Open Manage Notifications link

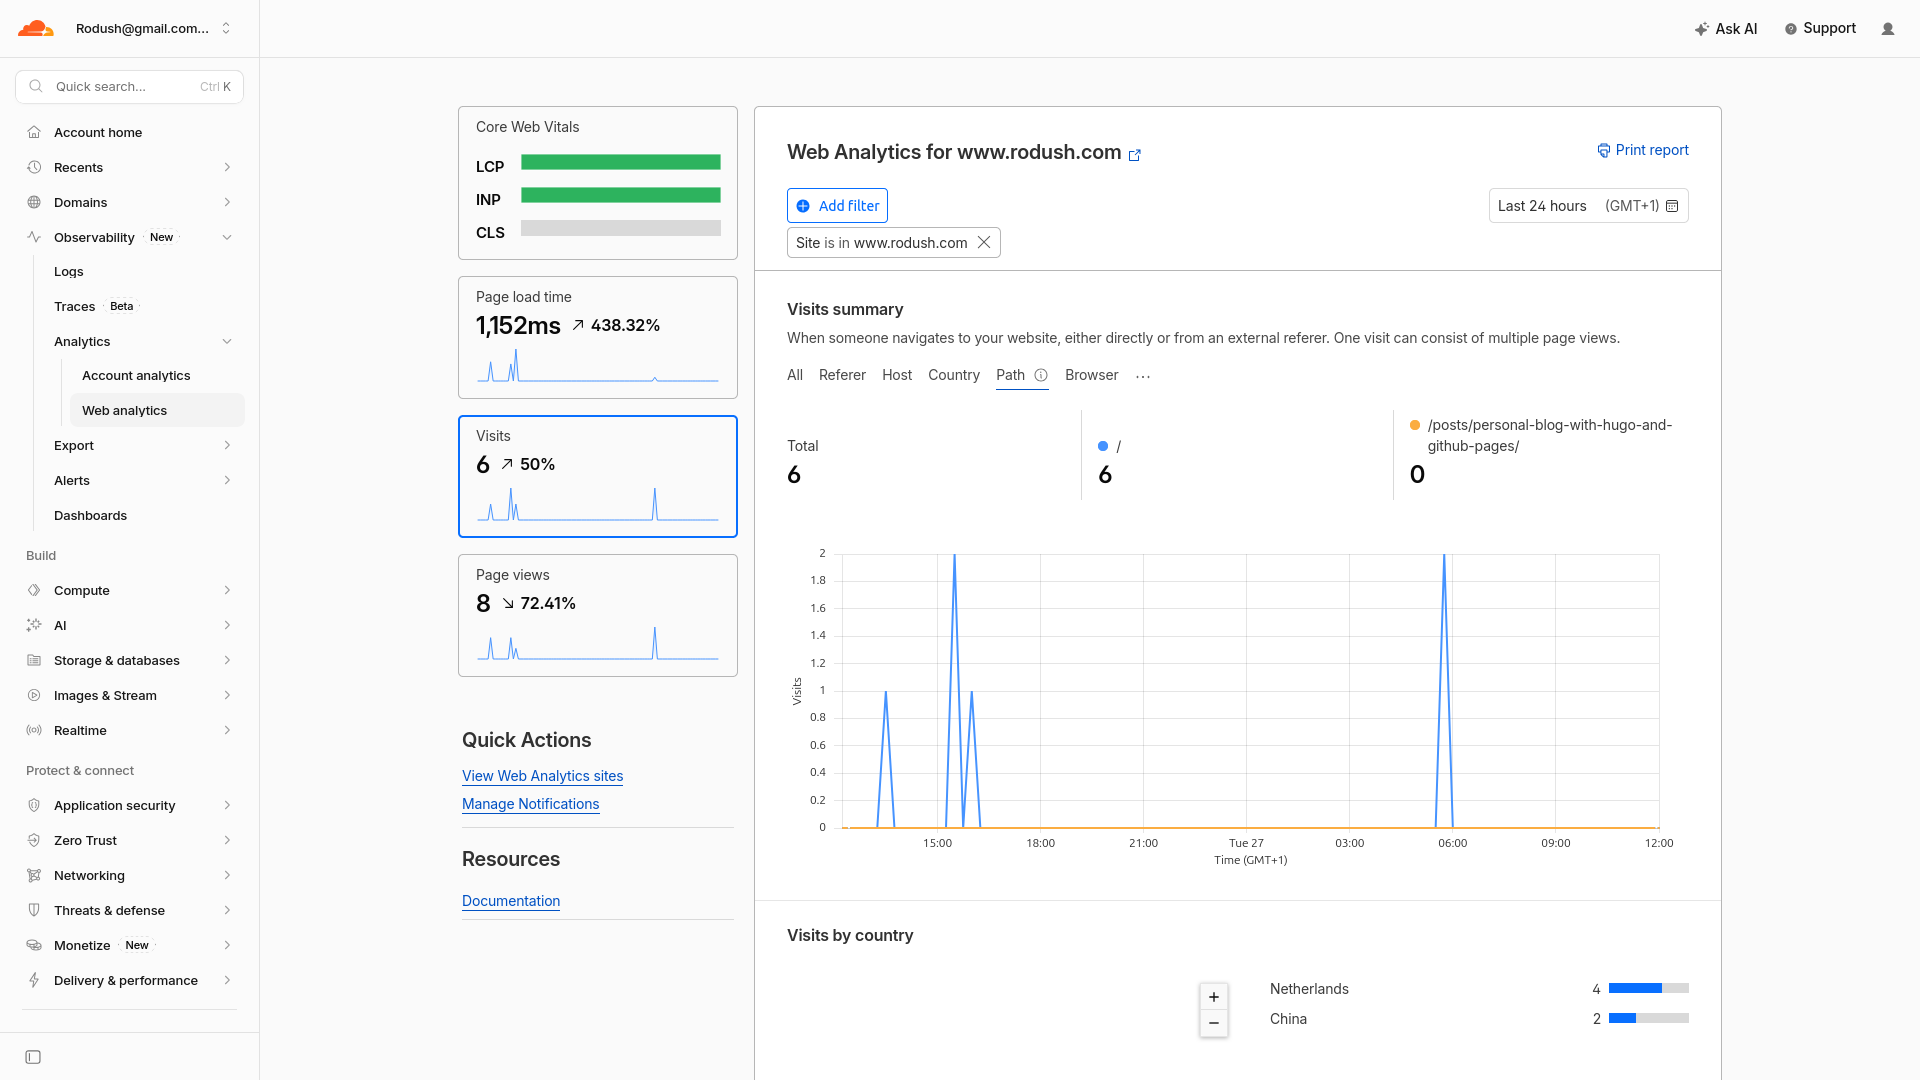(530, 804)
